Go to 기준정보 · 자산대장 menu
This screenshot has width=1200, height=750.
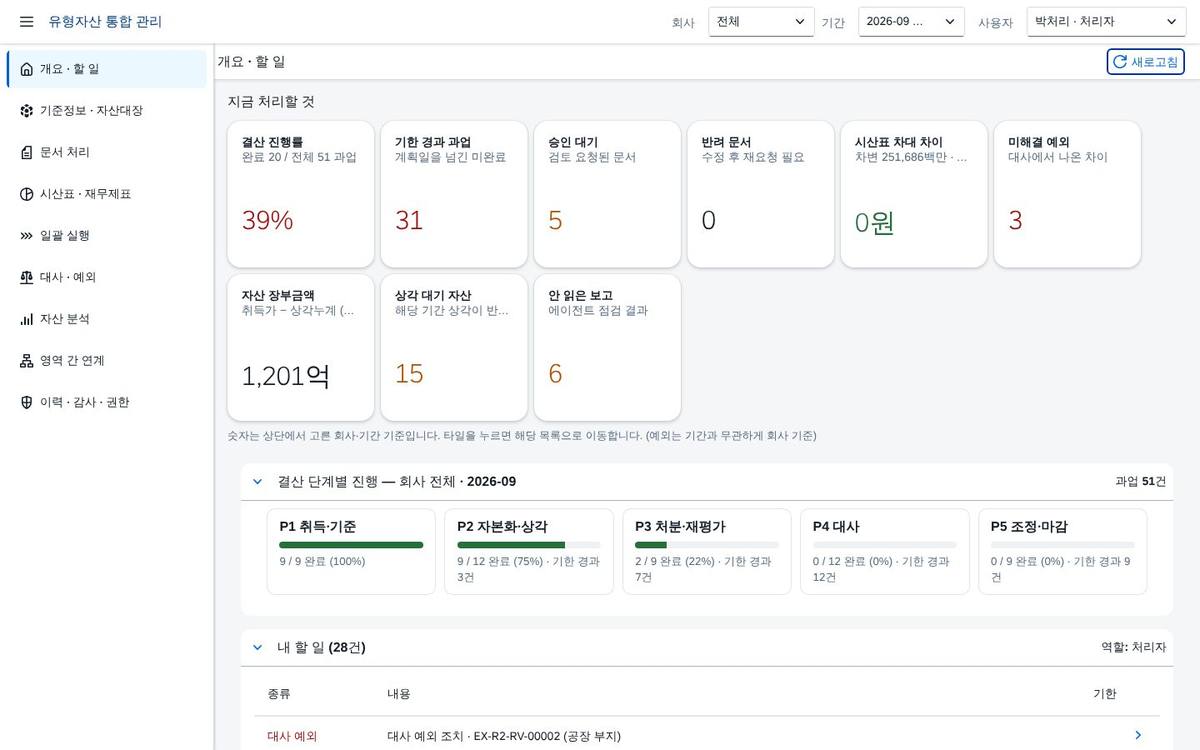[107, 111]
